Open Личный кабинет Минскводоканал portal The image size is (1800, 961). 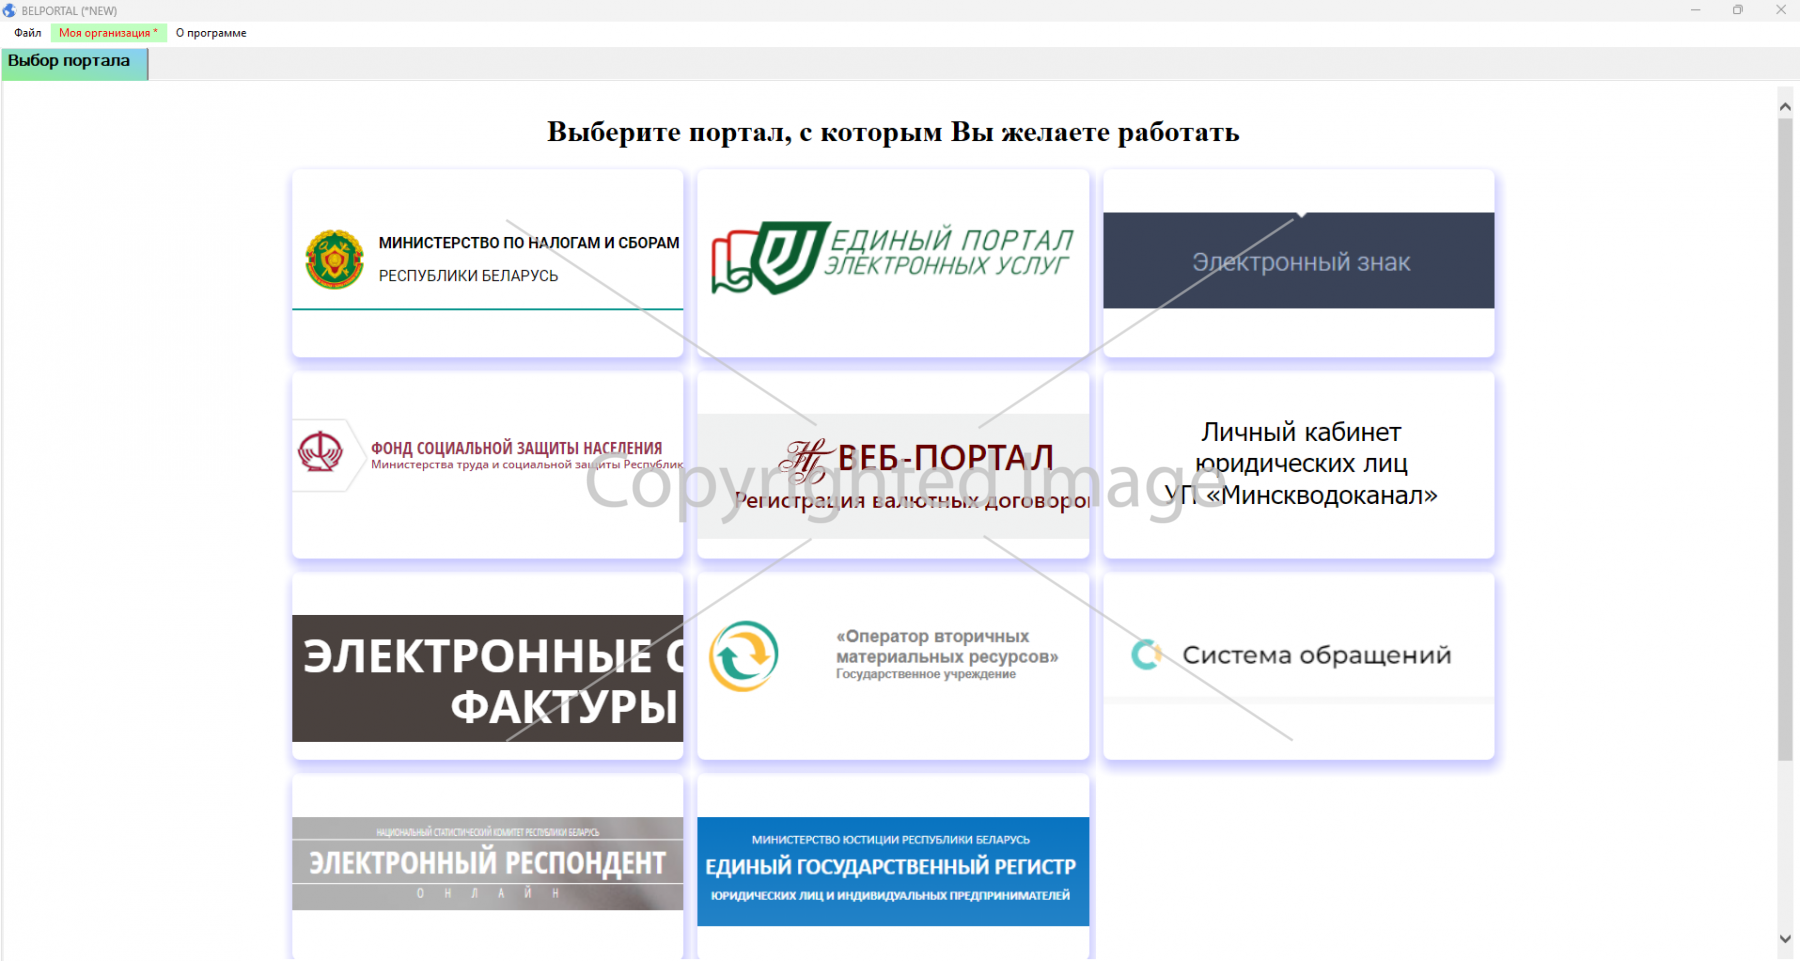click(x=1298, y=464)
